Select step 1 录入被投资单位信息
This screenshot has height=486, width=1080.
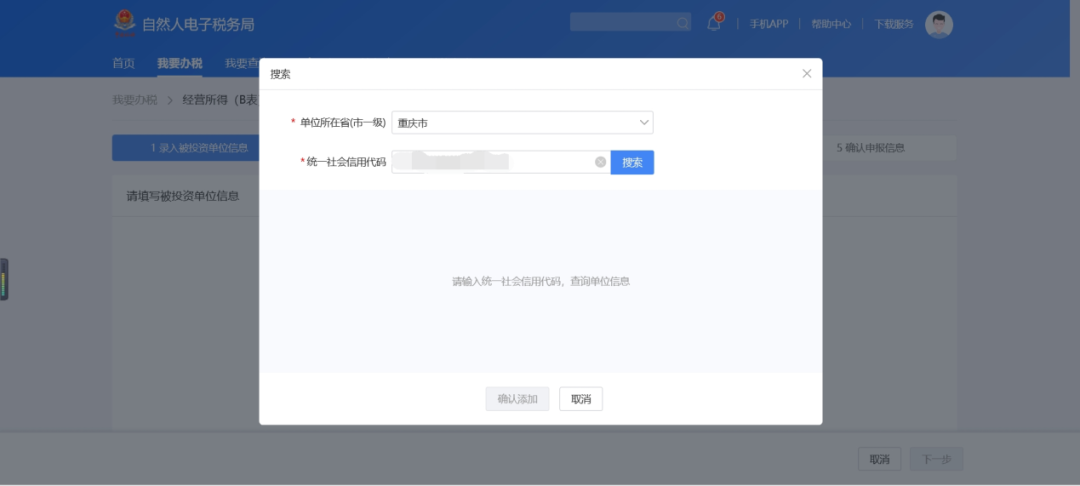pyautogui.click(x=186, y=148)
